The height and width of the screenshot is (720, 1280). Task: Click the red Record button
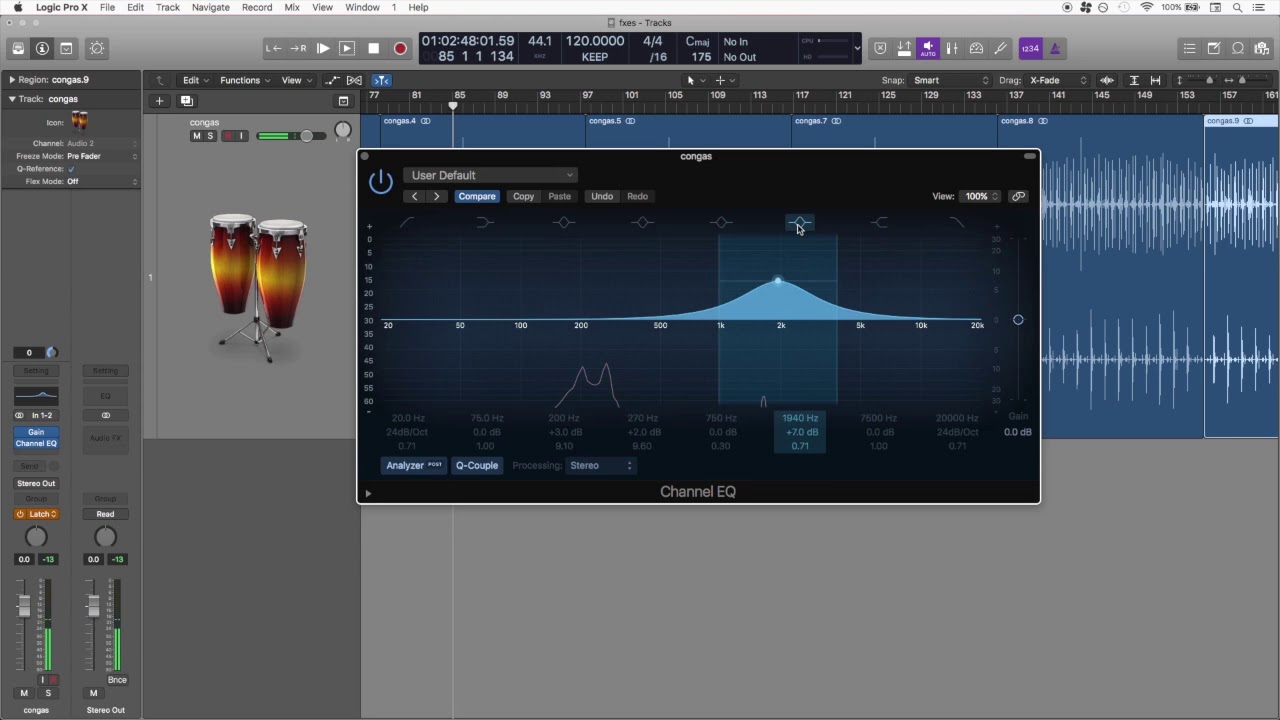coord(400,48)
